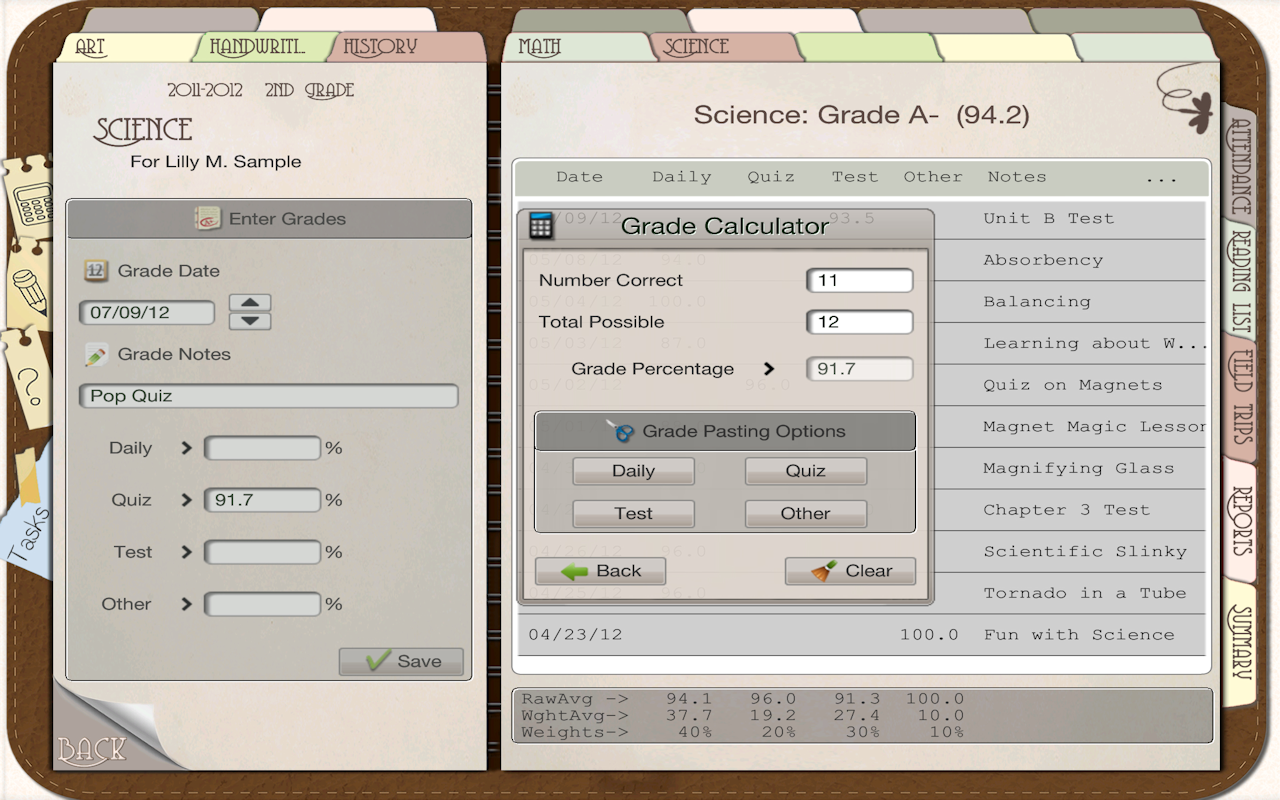Click the Number Correct field
Viewport: 1280px width, 800px height.
pyautogui.click(x=860, y=281)
